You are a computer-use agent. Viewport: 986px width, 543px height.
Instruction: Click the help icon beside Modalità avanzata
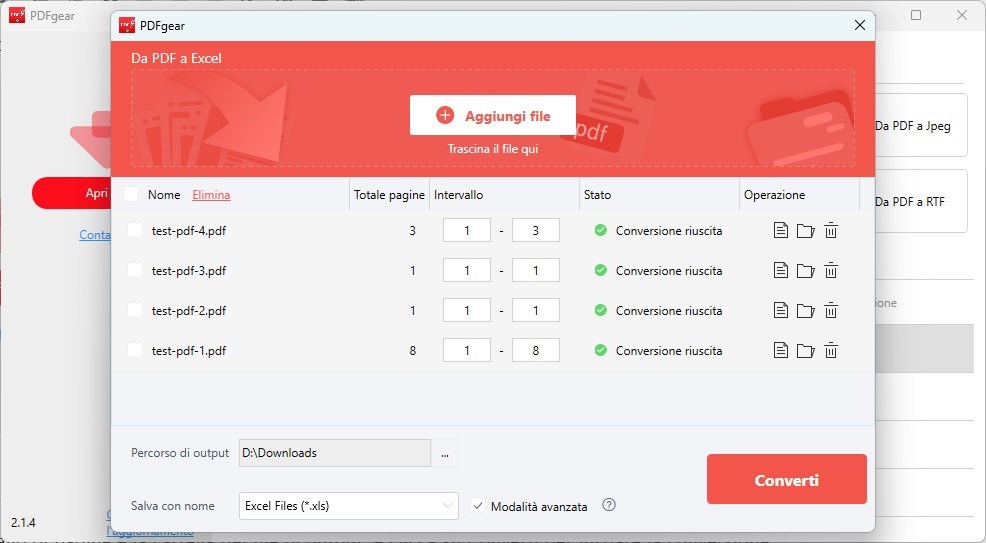pyautogui.click(x=609, y=505)
